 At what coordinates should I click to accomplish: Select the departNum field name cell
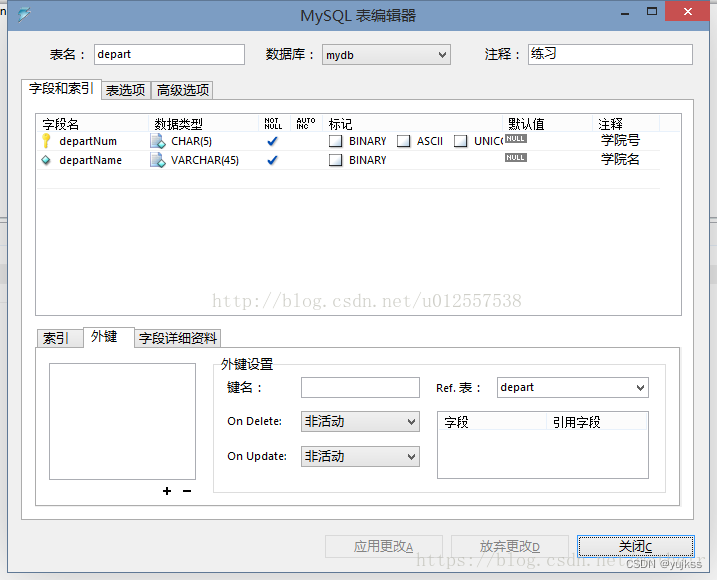click(88, 141)
